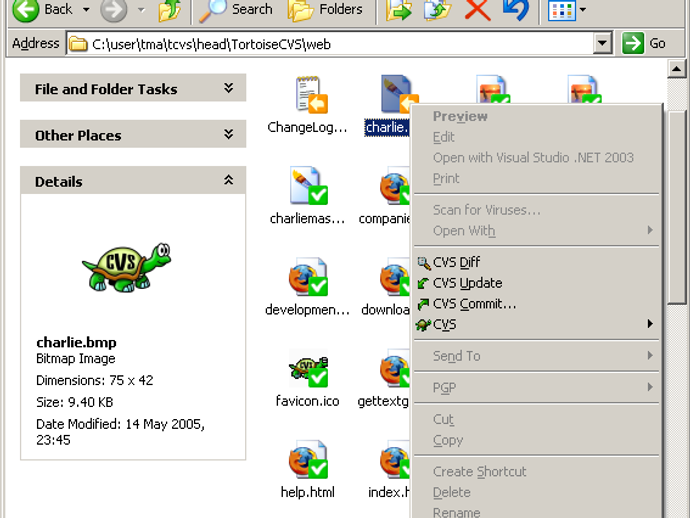The width and height of the screenshot is (690, 518).
Task: Open the Forward history dropdown arrow
Action: tap(141, 10)
